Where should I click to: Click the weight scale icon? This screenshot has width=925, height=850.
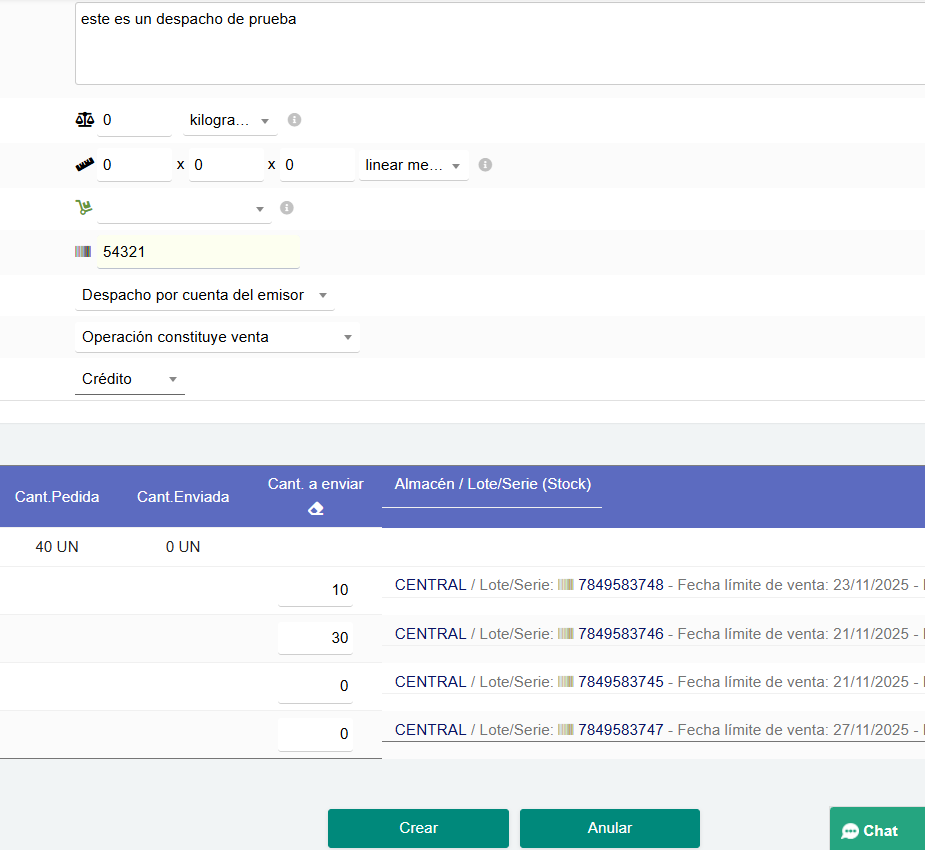[x=84, y=120]
